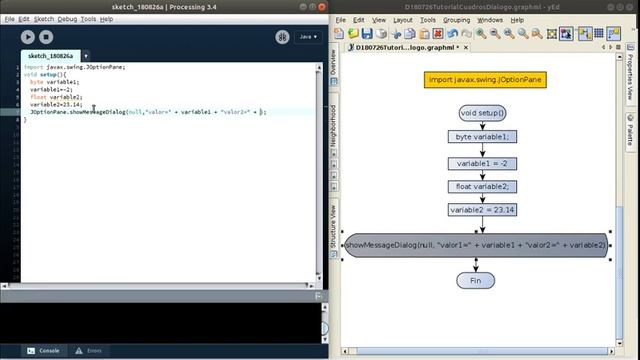Viewport: 640px width, 360px height.
Task: Open a file with yEd folder icon
Action: click(353, 33)
